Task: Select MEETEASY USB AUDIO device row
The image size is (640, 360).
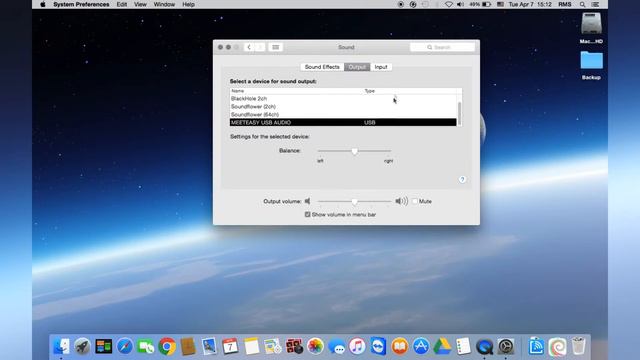Action: click(343, 122)
